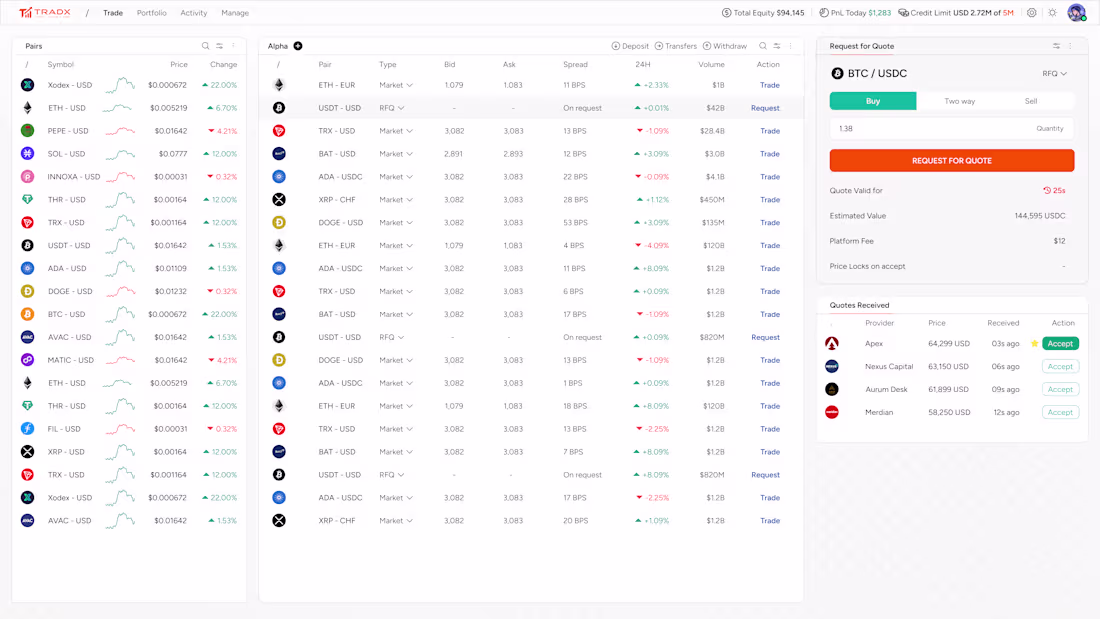The image size is (1100, 619).
Task: Click the Withdraw button
Action: tap(725, 46)
